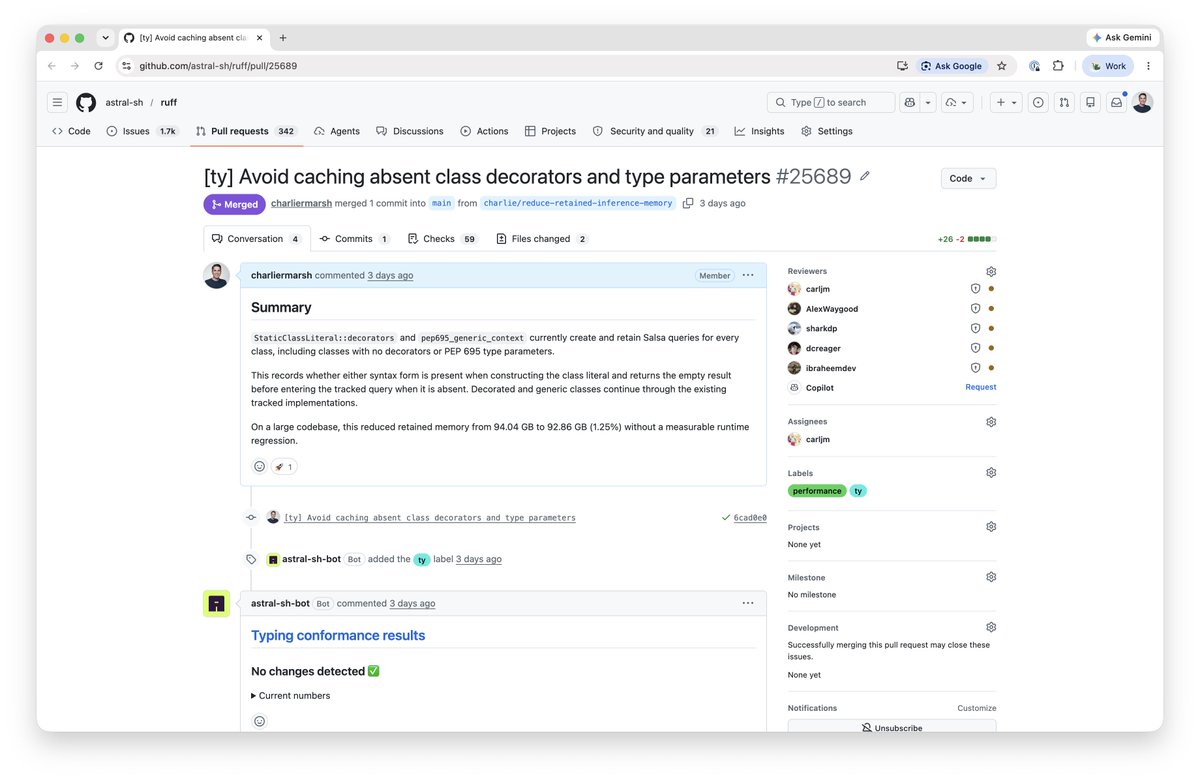This screenshot has width=1200, height=780.
Task: Copy the branch name with the copy icon
Action: click(688, 203)
